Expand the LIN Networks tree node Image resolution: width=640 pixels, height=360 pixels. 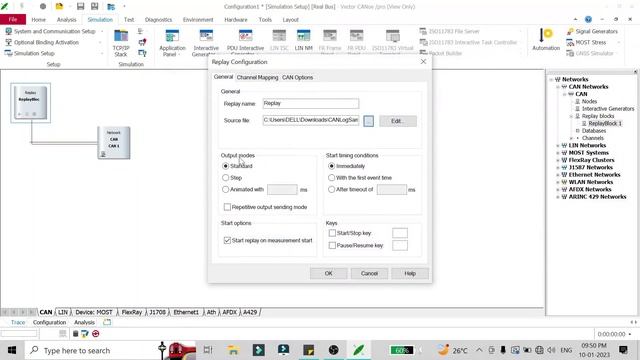pos(558,146)
